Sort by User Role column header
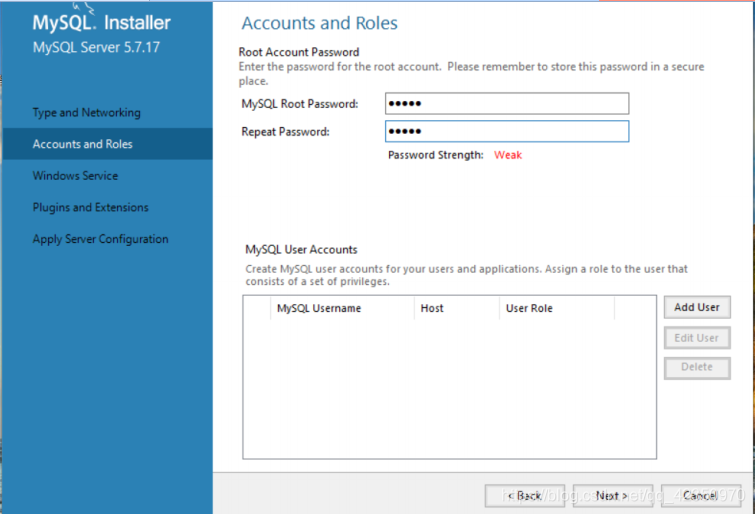The height and width of the screenshot is (514, 755). (557, 308)
